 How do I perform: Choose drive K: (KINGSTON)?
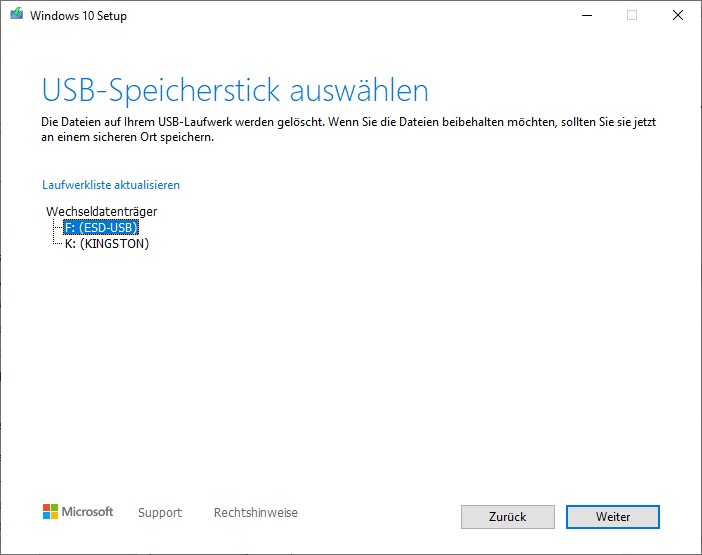tap(107, 243)
